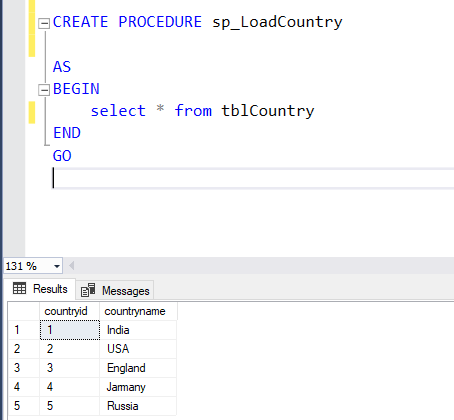Click the select keyword in the query
The width and height of the screenshot is (454, 420).
tap(118, 111)
